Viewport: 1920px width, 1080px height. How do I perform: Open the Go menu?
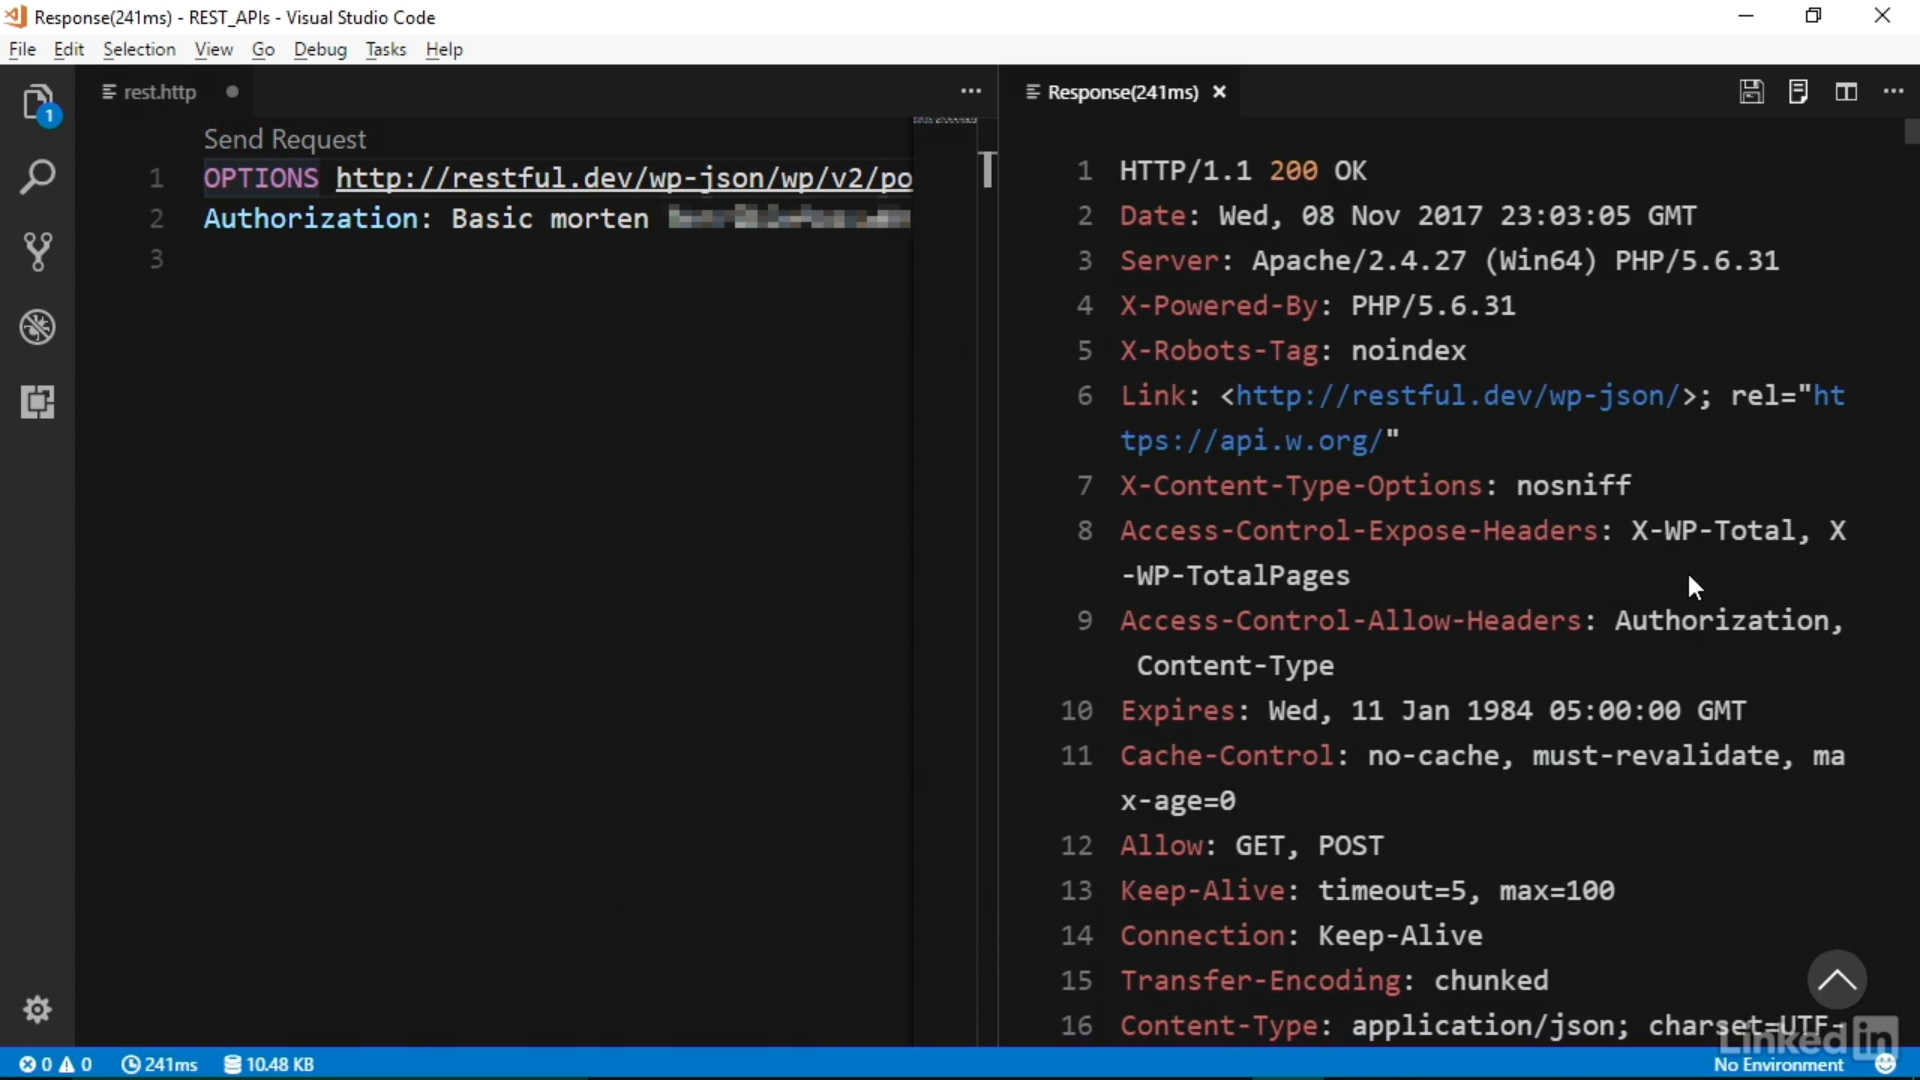click(263, 49)
